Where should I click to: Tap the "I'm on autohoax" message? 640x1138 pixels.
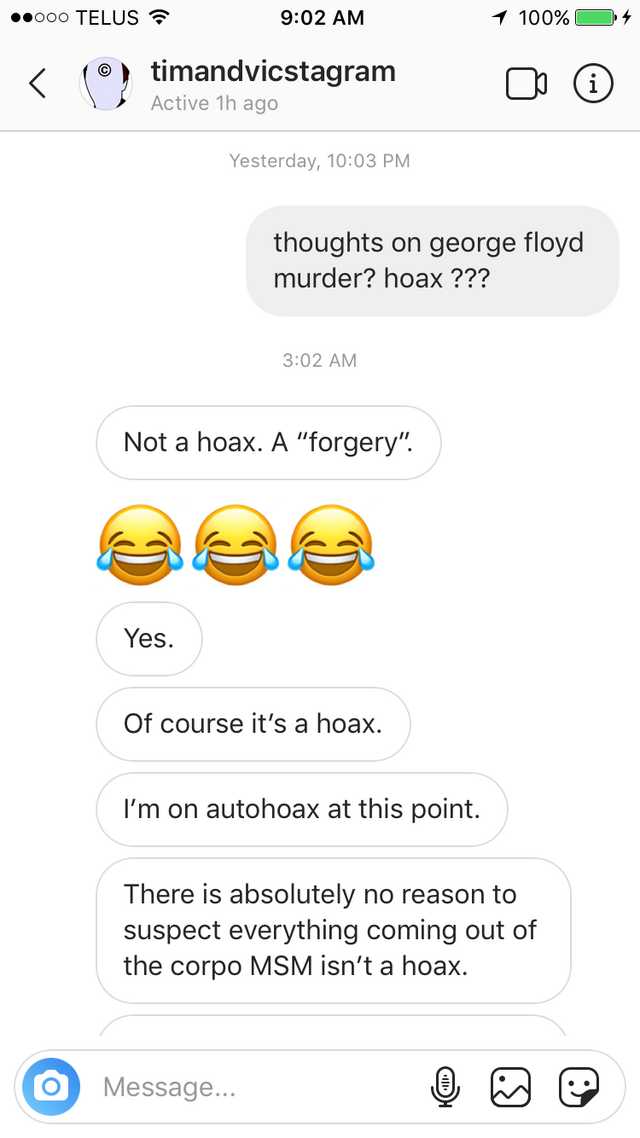[302, 809]
